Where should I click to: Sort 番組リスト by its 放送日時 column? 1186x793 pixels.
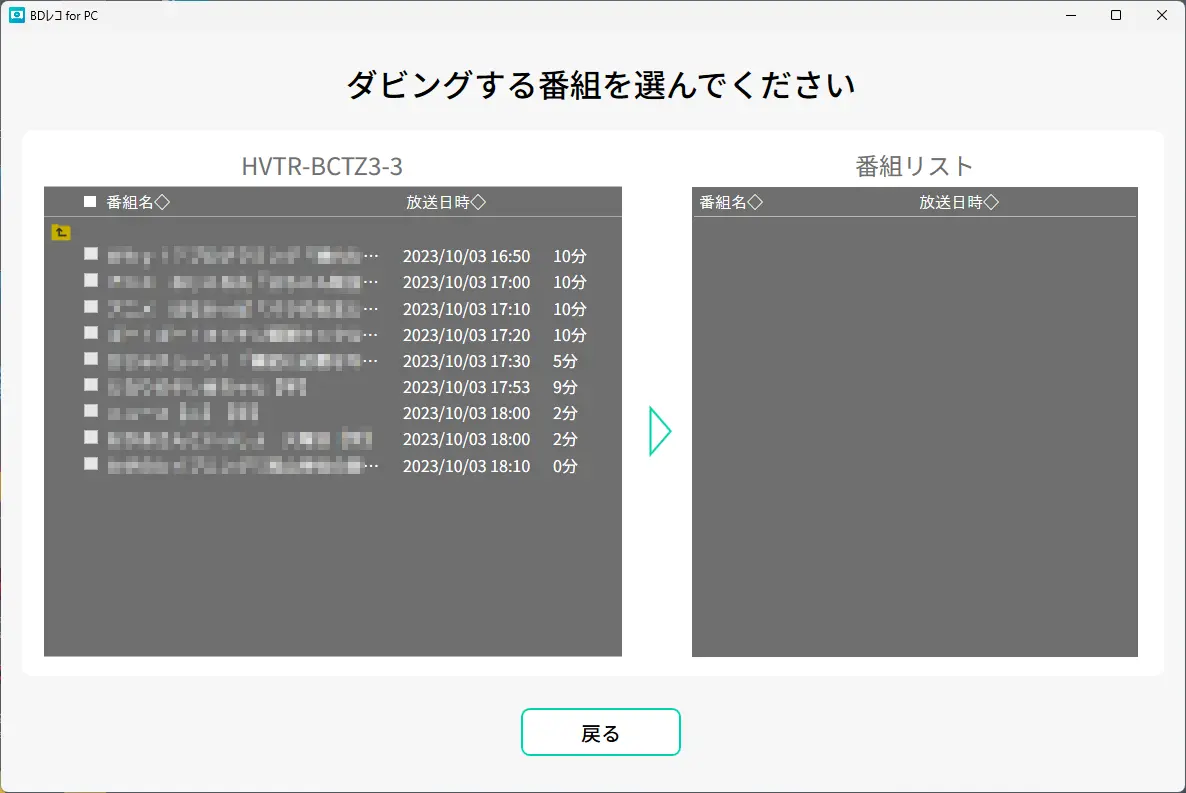959,202
